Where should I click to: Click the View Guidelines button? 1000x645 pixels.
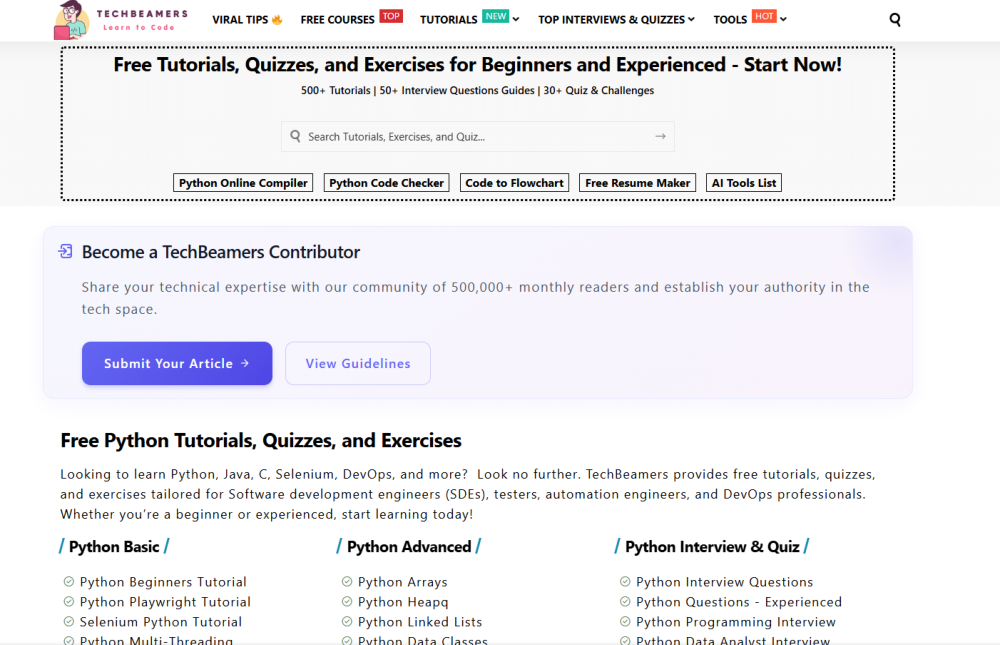tap(358, 364)
